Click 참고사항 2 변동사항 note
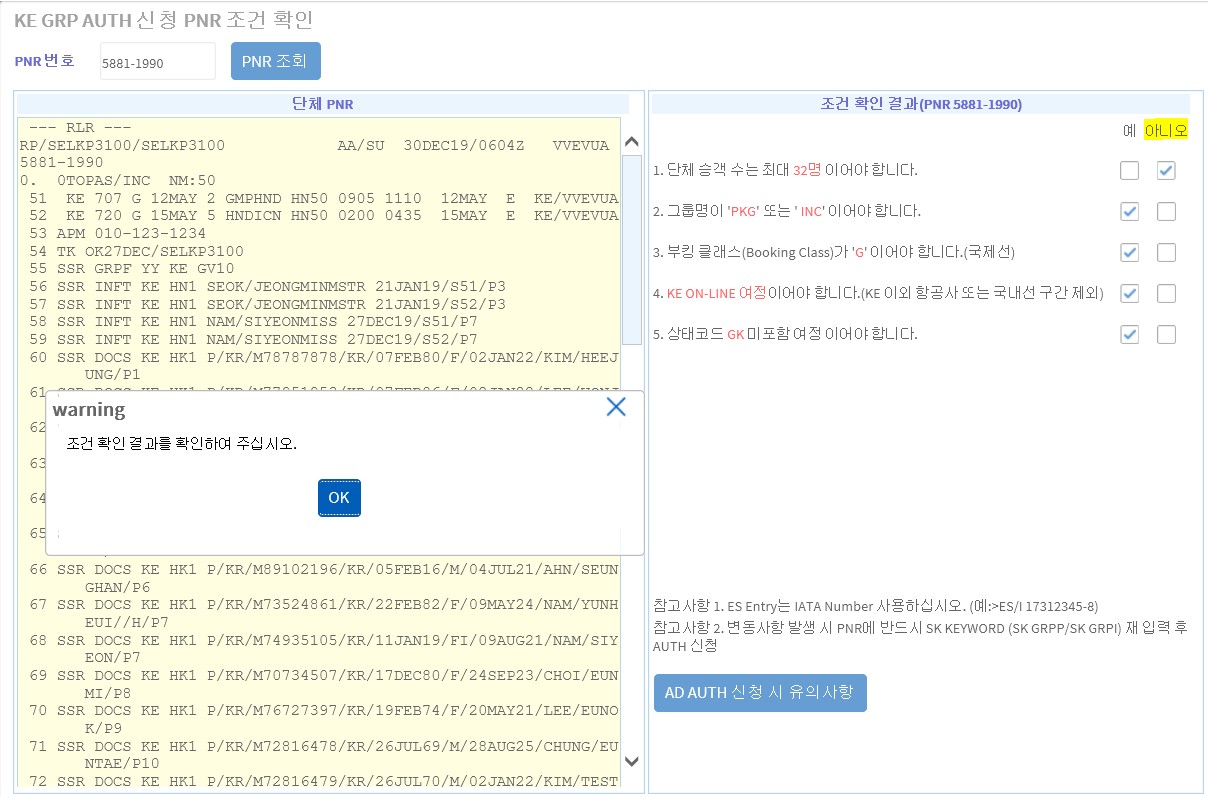This screenshot has width=1208, height=797. [x=920, y=636]
